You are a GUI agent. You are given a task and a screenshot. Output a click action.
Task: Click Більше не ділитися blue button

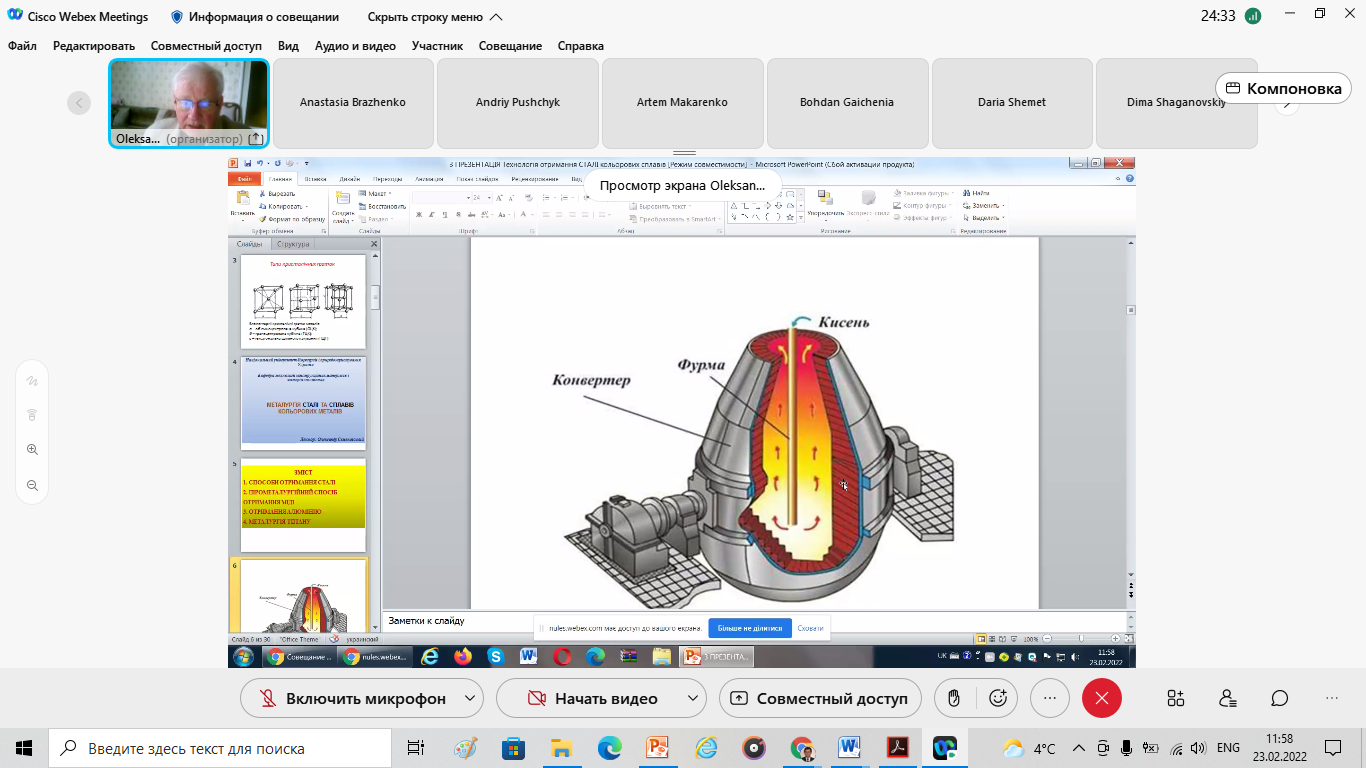(x=750, y=628)
